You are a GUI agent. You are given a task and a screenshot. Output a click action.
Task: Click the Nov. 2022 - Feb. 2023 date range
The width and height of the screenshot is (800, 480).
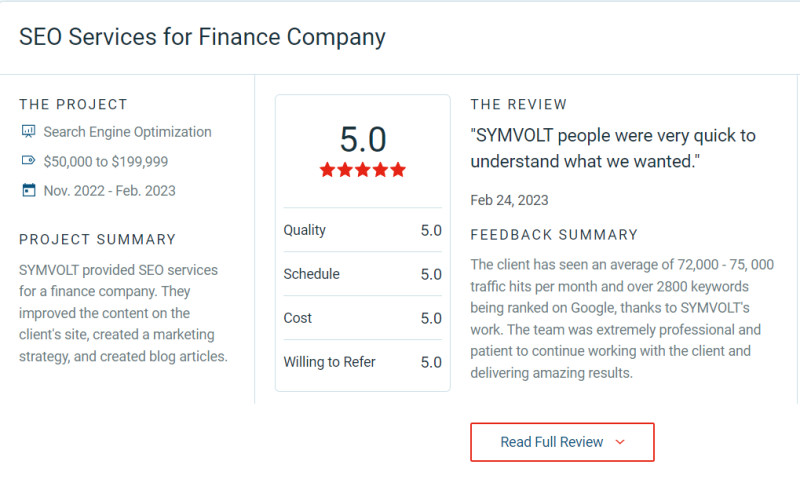tap(110, 190)
